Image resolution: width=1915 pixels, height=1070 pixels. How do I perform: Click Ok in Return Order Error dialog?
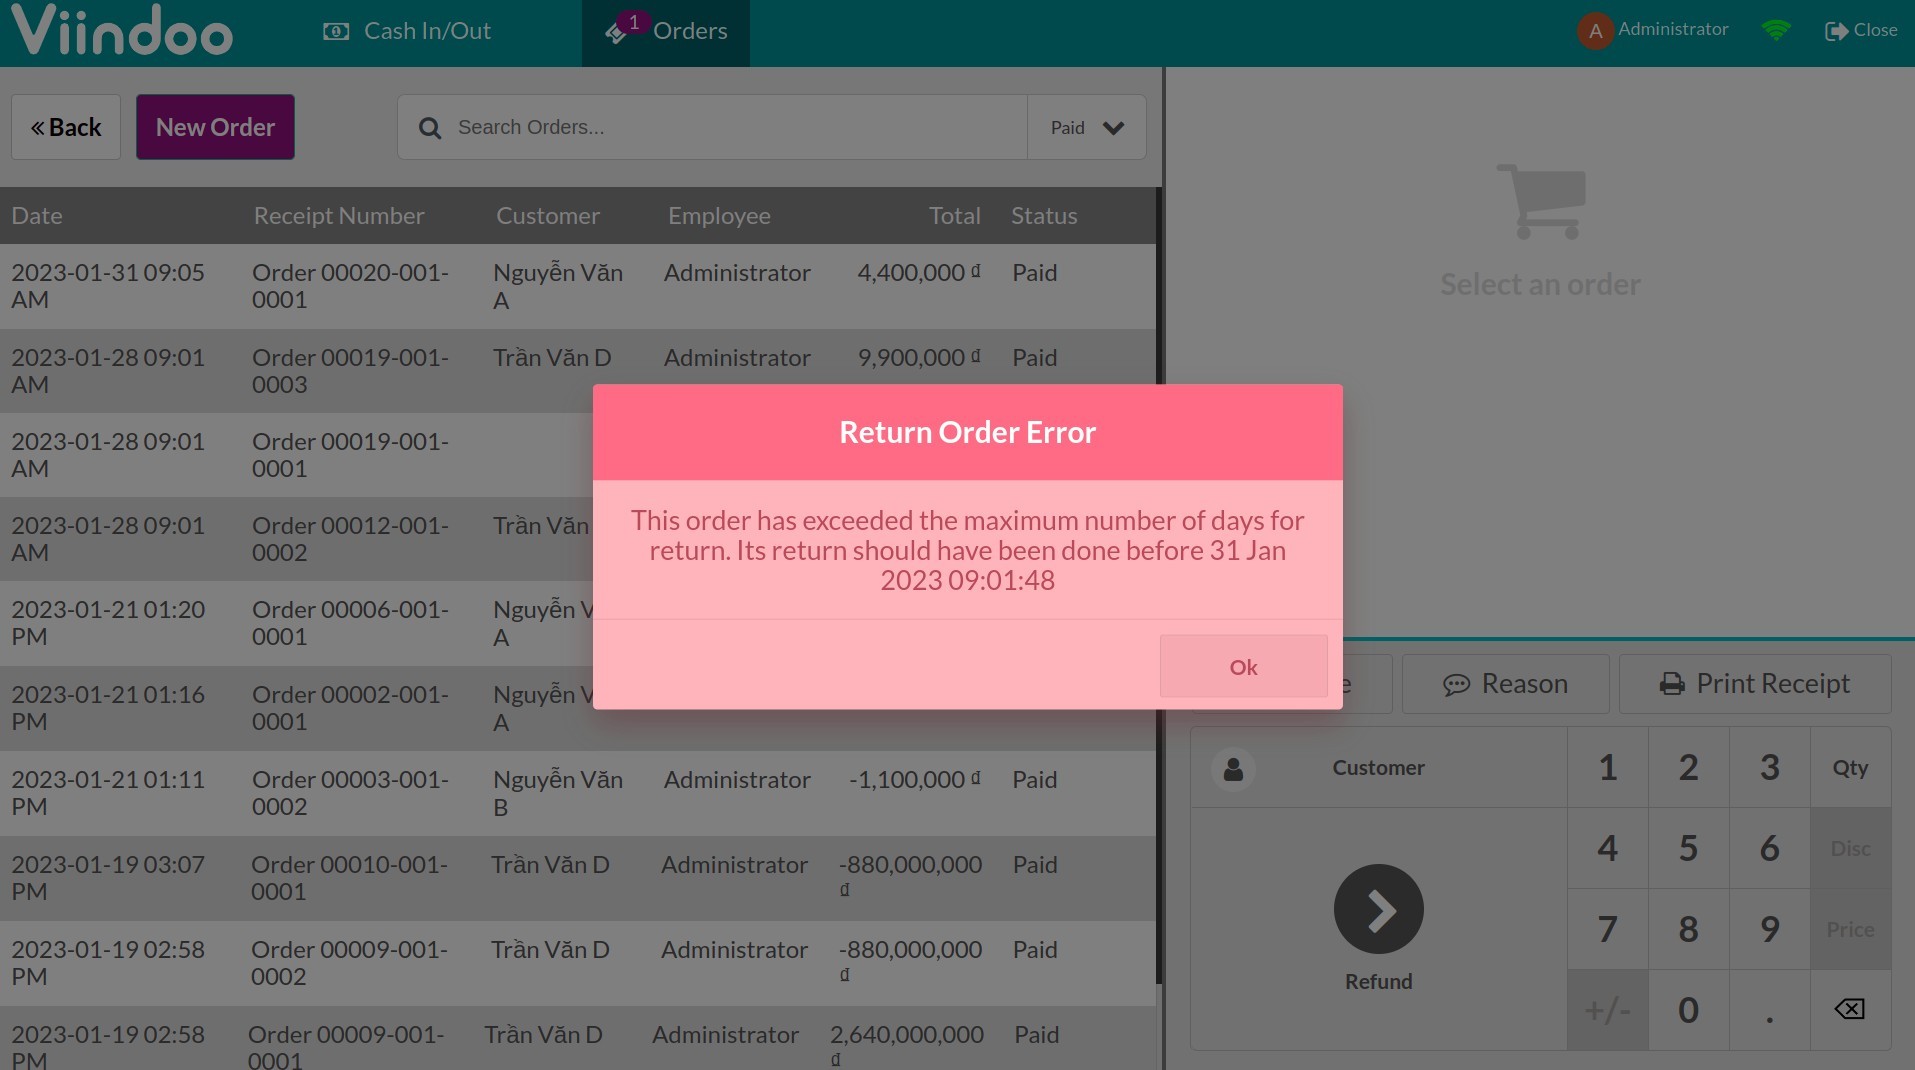[x=1243, y=667]
